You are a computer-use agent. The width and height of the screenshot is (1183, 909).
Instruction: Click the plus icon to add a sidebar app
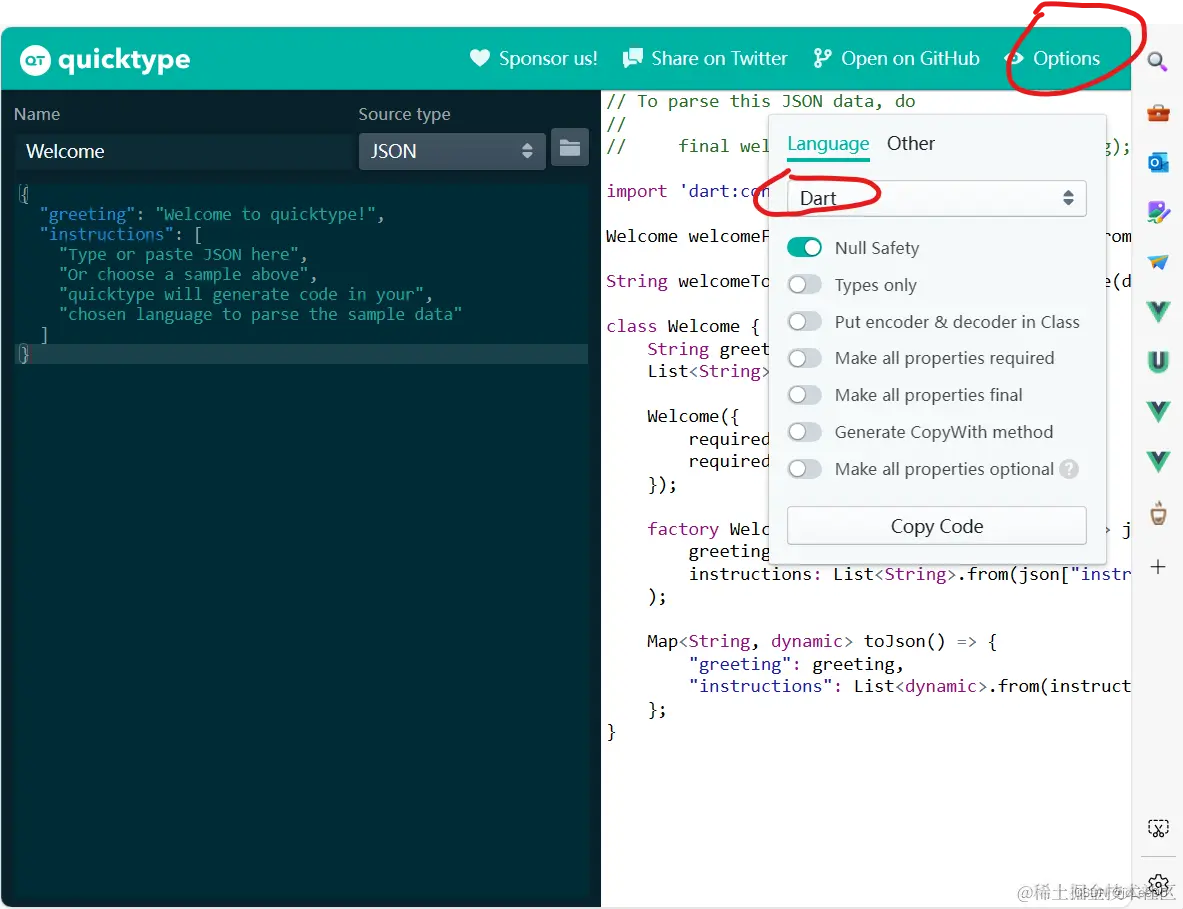[1158, 567]
